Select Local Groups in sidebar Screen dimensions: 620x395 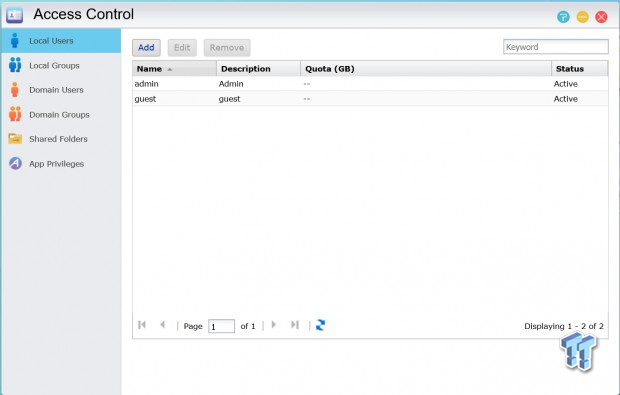coord(61,66)
